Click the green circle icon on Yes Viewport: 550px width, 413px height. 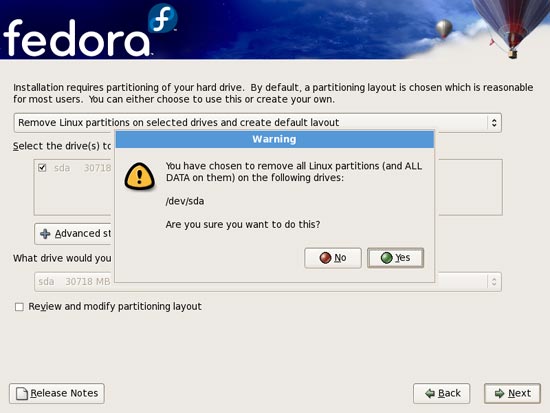386,258
